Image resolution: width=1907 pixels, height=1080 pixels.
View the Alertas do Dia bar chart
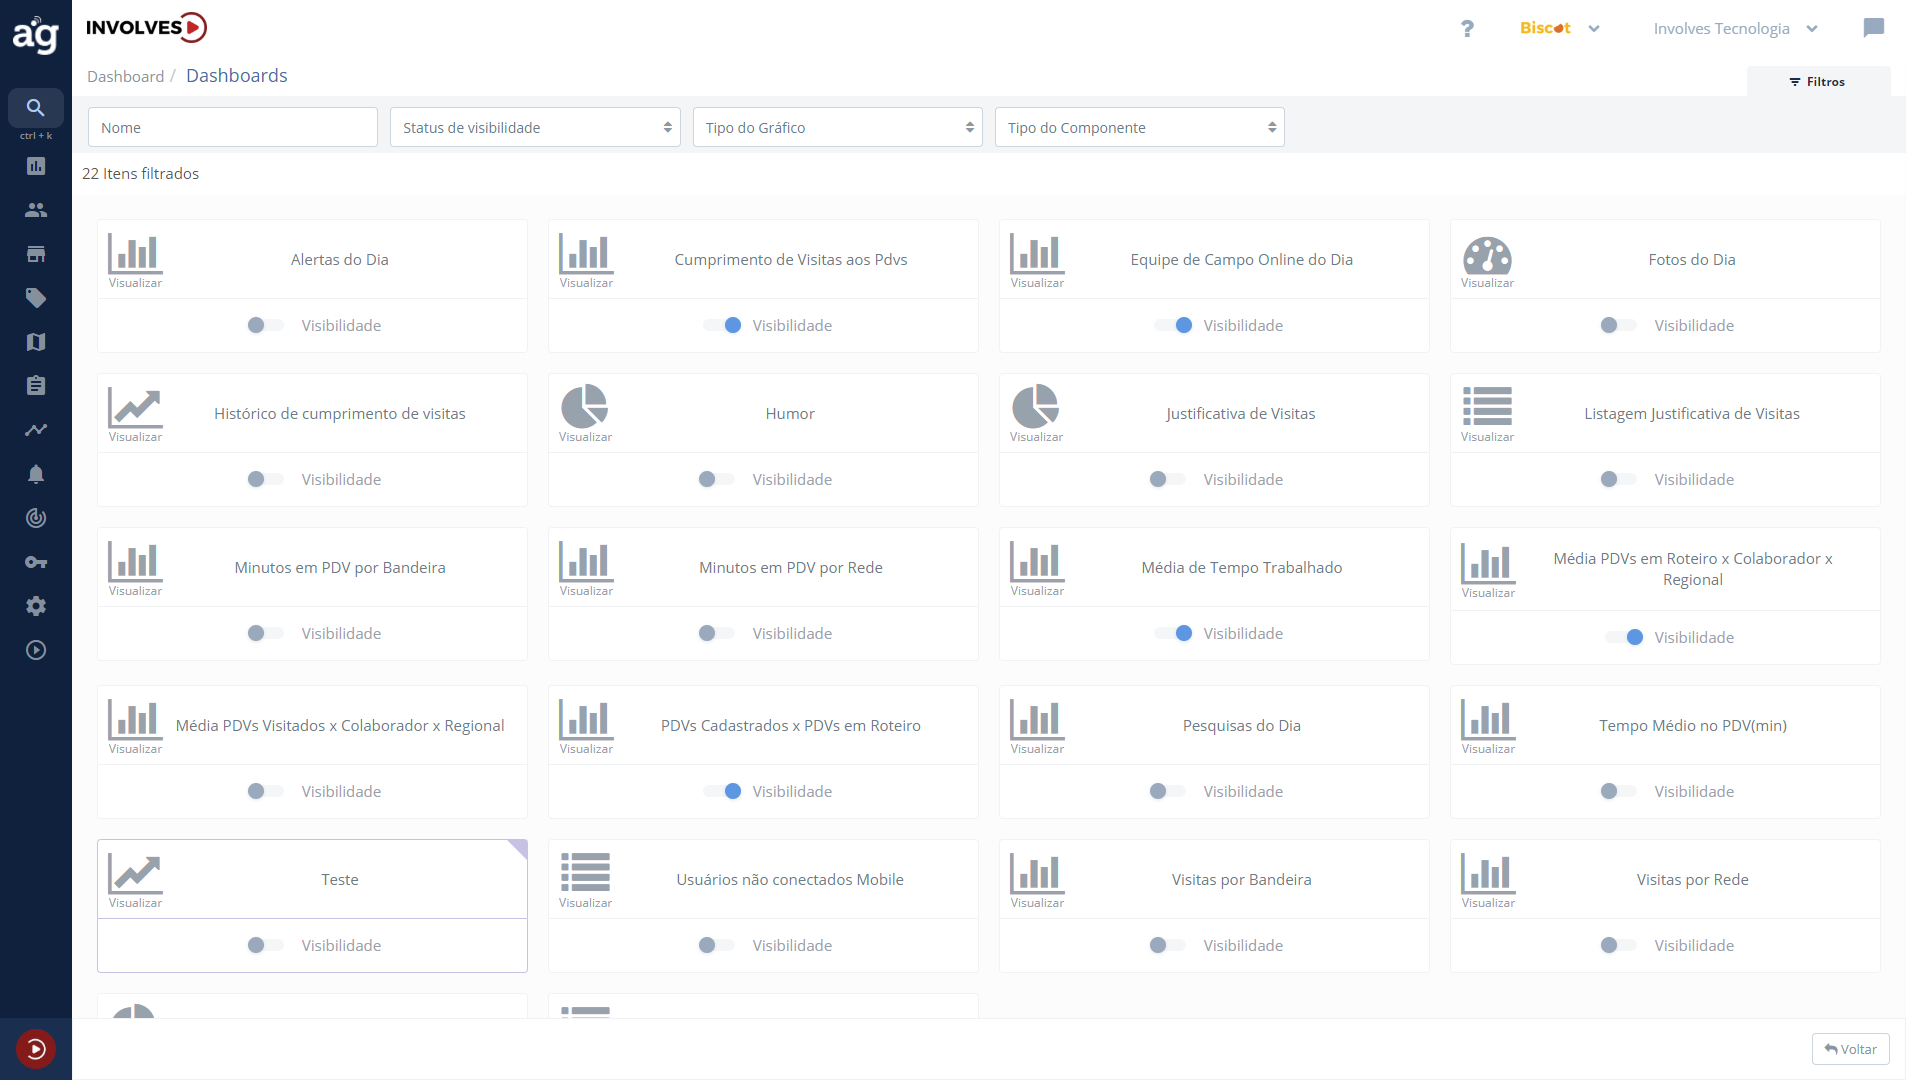135,255
